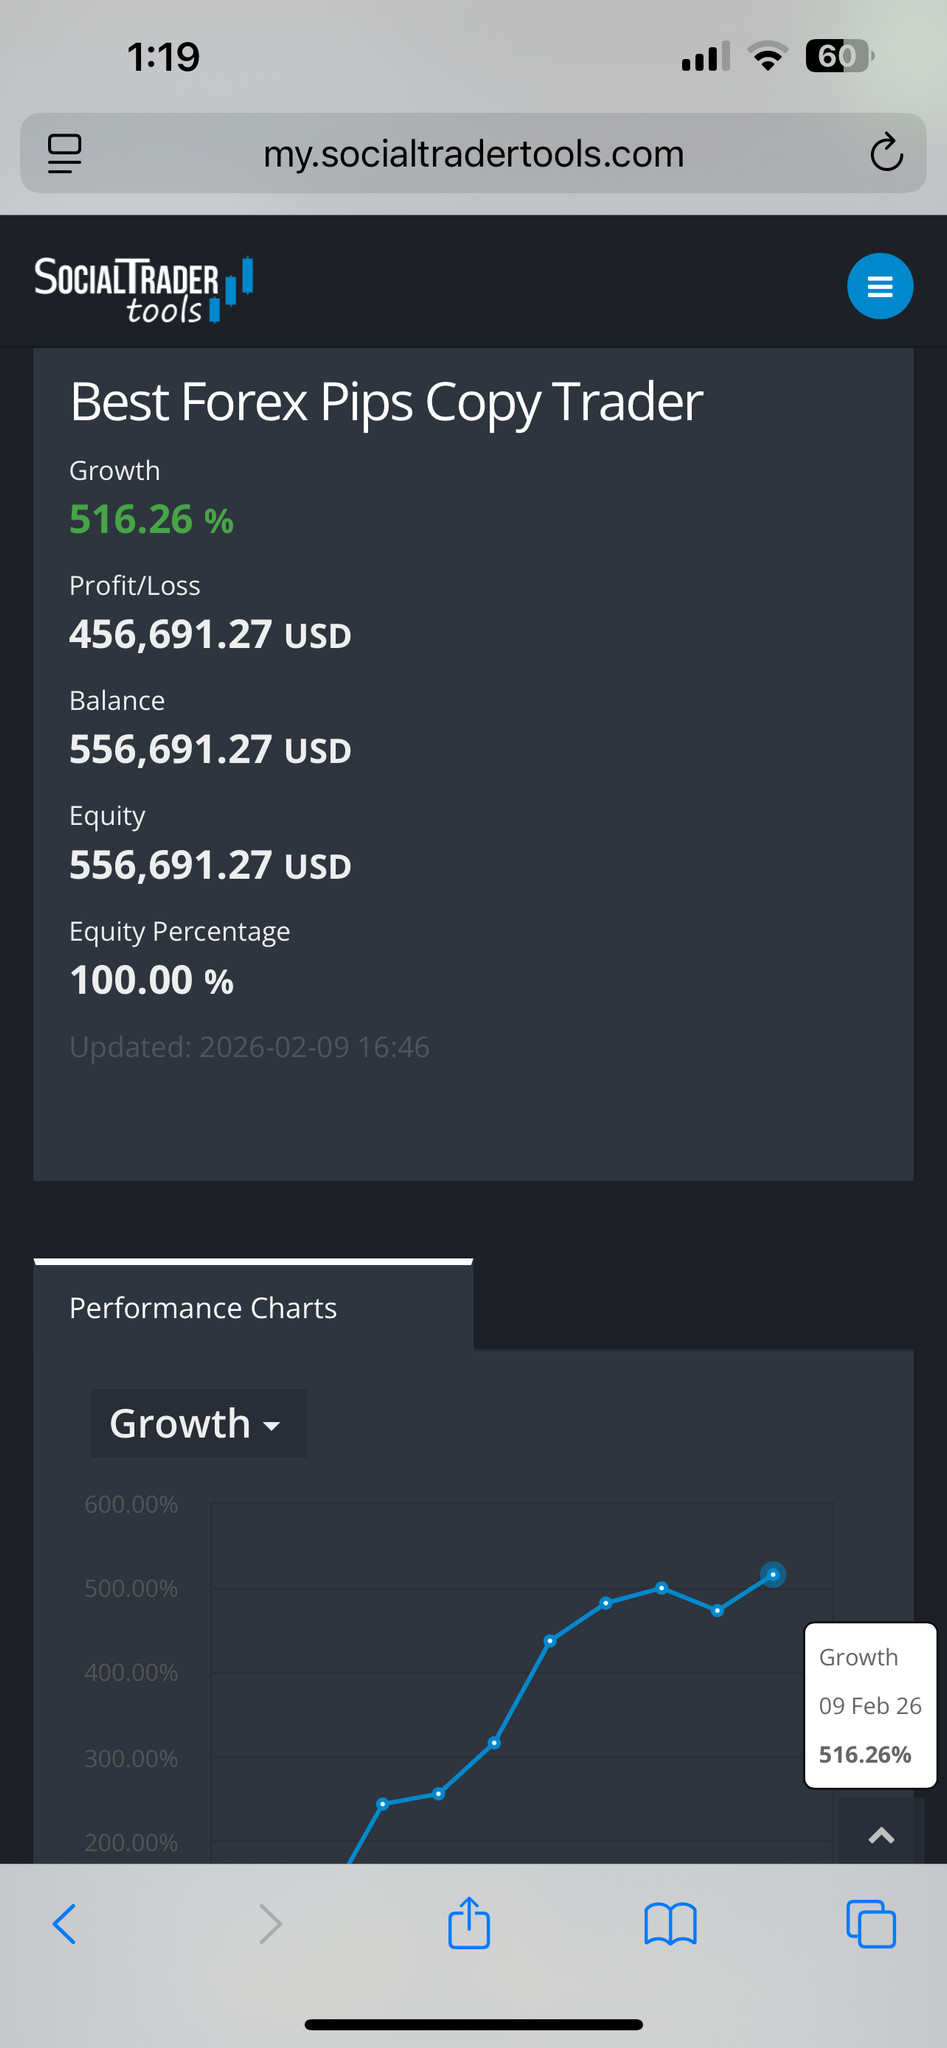The image size is (947, 2048).
Task: Tap the 516.26 % growth value
Action: click(151, 520)
